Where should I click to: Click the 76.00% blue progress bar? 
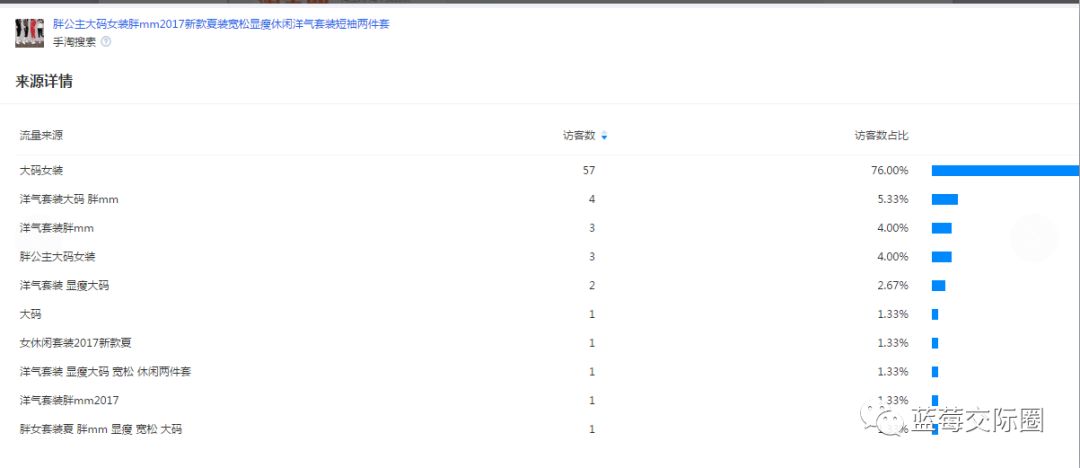click(x=1006, y=170)
